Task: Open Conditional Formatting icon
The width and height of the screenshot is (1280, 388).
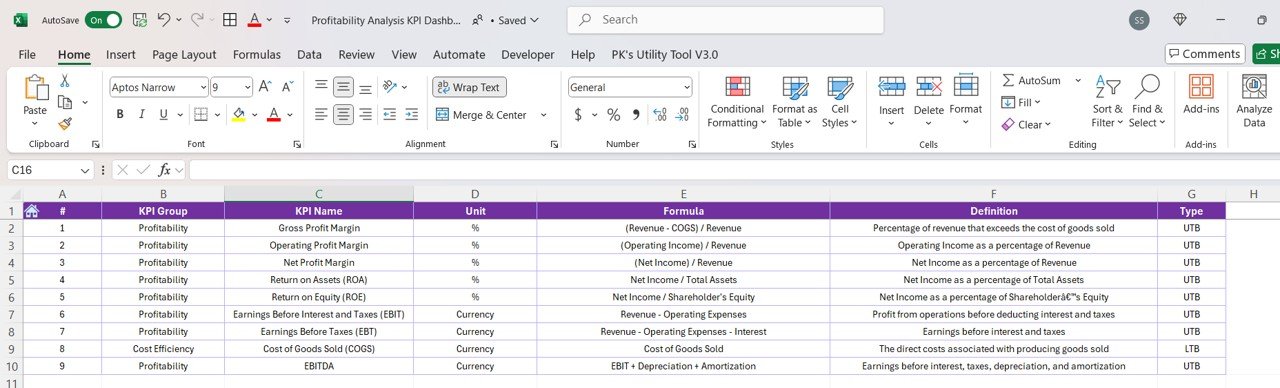Action: (x=738, y=88)
